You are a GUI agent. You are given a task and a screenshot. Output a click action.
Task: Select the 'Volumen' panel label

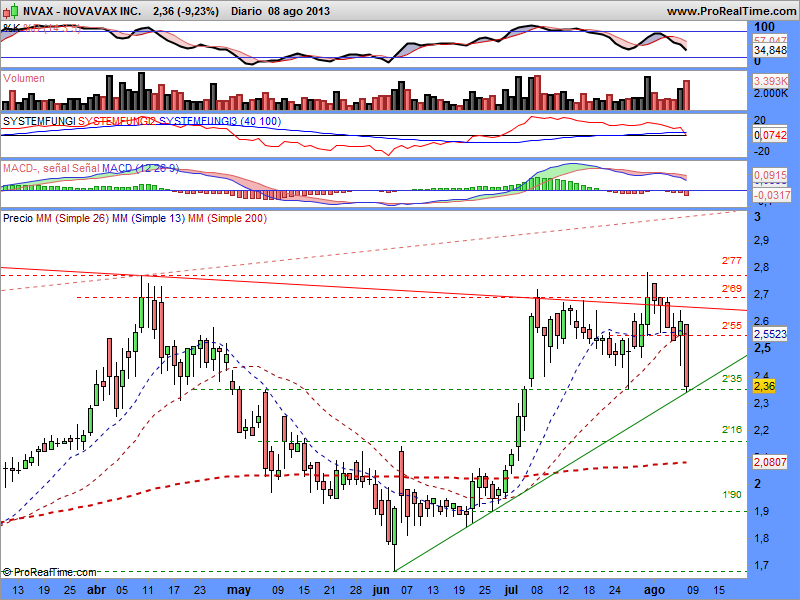click(23, 78)
